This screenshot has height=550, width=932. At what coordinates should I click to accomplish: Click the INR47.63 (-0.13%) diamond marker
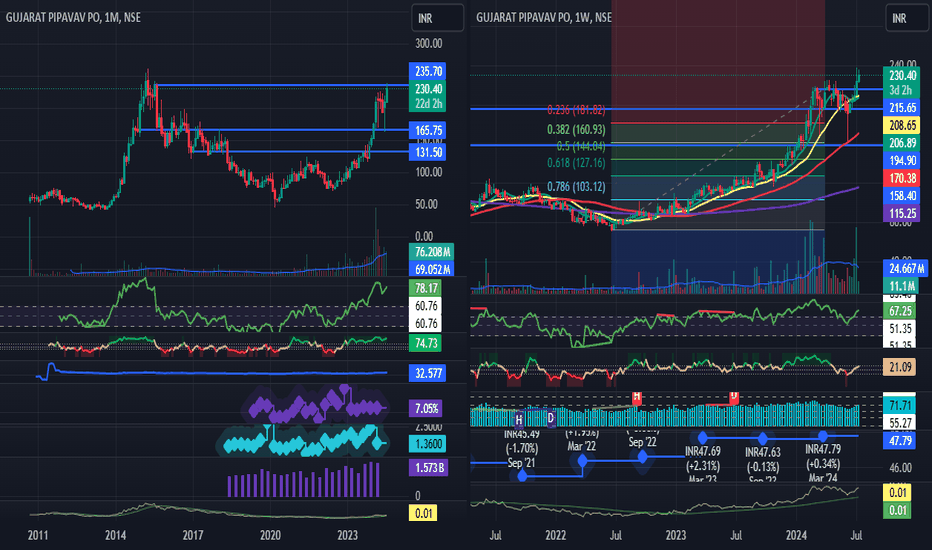pos(763,439)
